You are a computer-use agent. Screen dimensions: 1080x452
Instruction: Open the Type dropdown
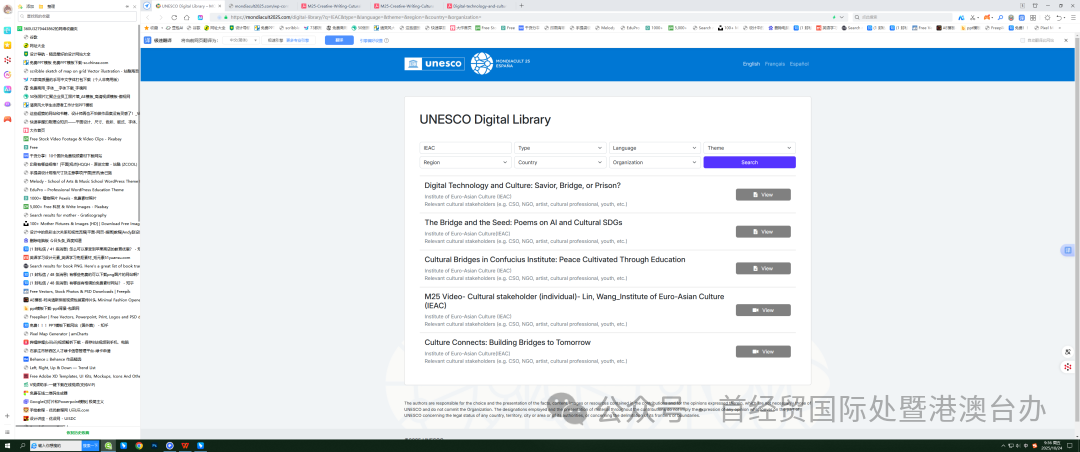tap(560, 147)
